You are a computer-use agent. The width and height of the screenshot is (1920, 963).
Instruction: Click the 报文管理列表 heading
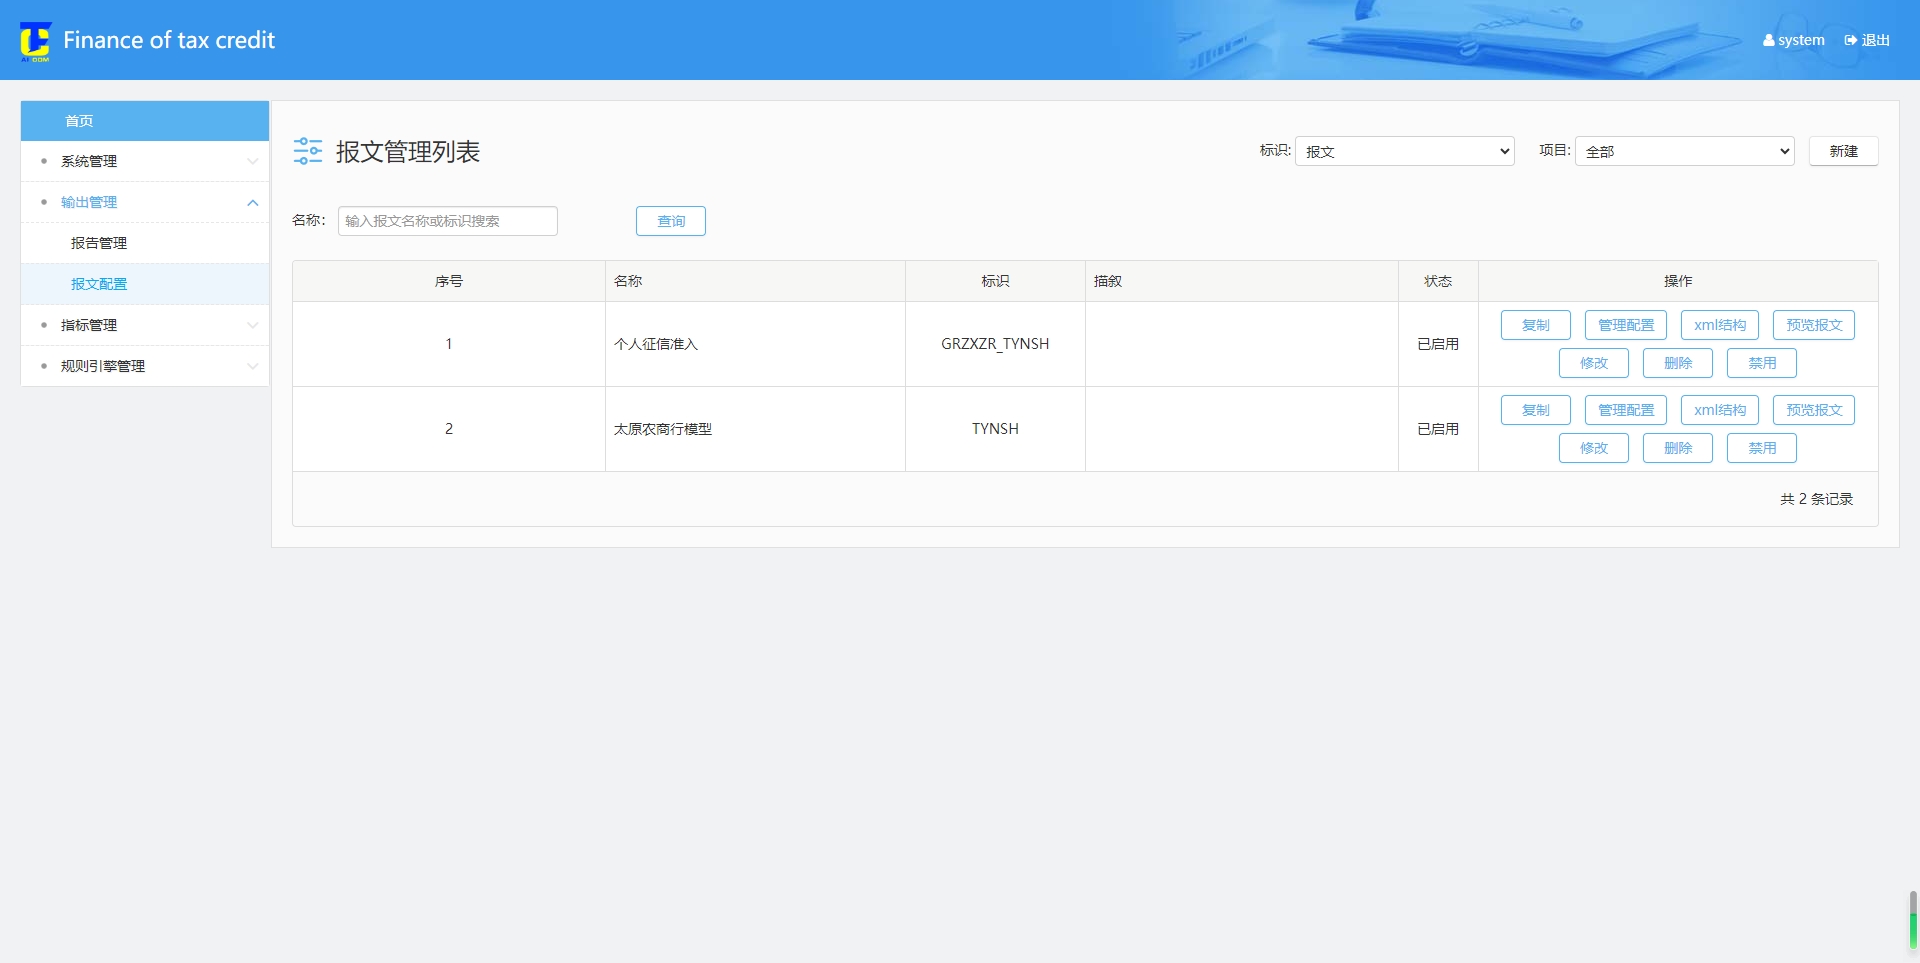click(x=408, y=151)
